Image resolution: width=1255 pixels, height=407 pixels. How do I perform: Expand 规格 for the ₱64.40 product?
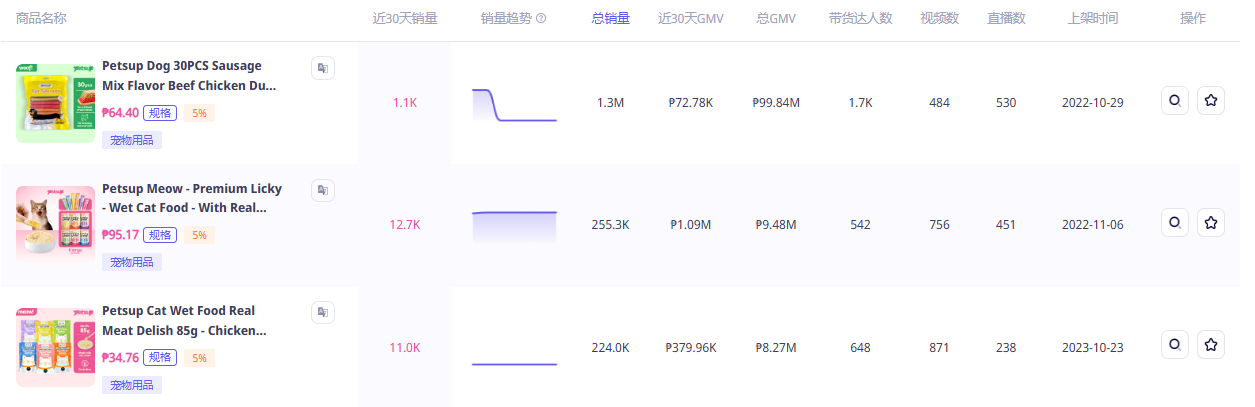point(160,113)
